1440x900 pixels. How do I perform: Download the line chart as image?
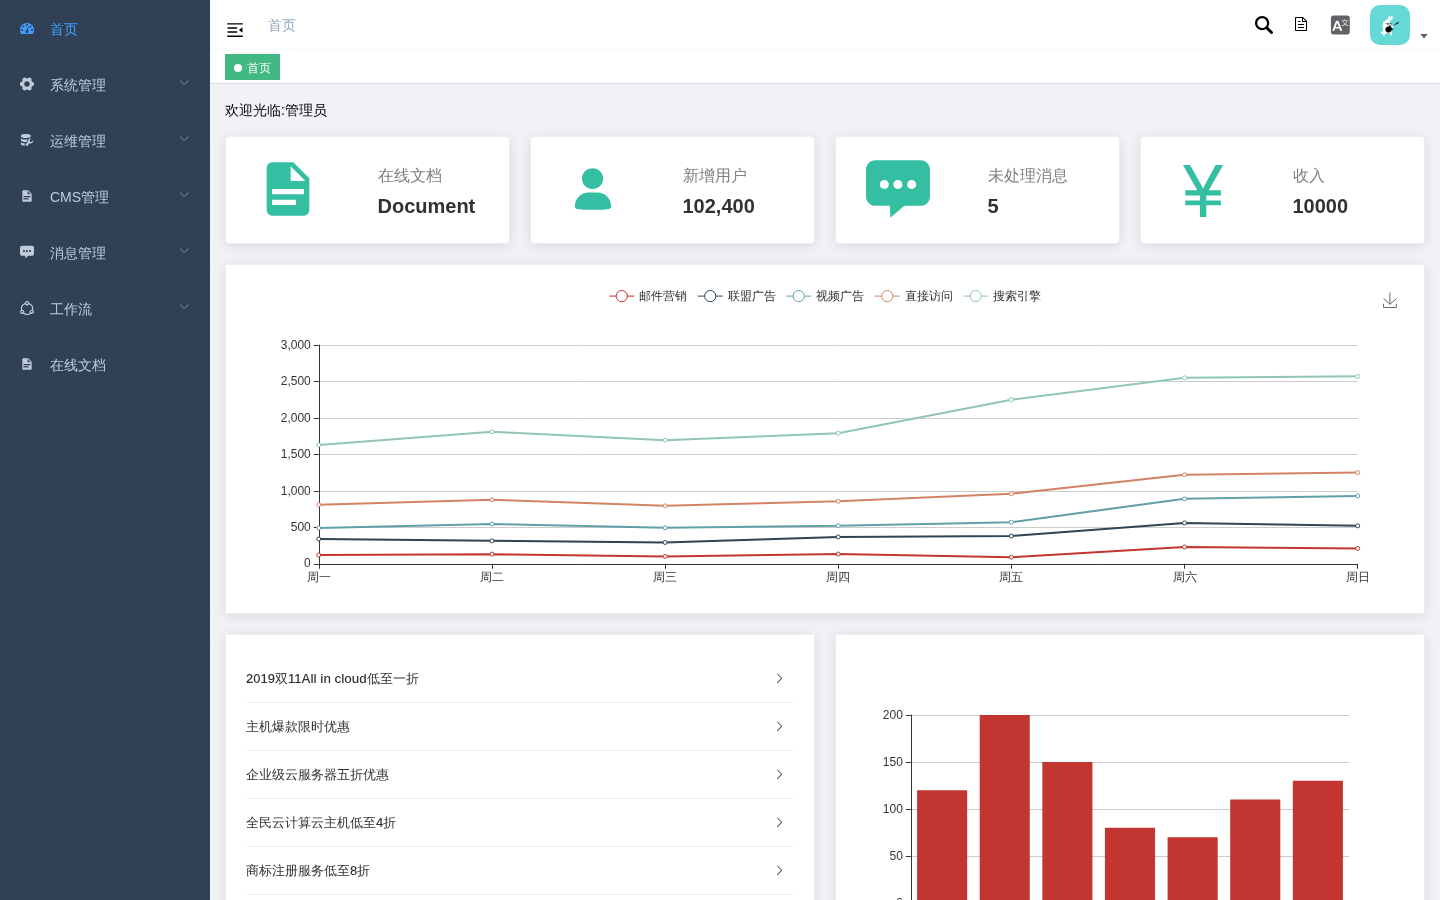1390,300
